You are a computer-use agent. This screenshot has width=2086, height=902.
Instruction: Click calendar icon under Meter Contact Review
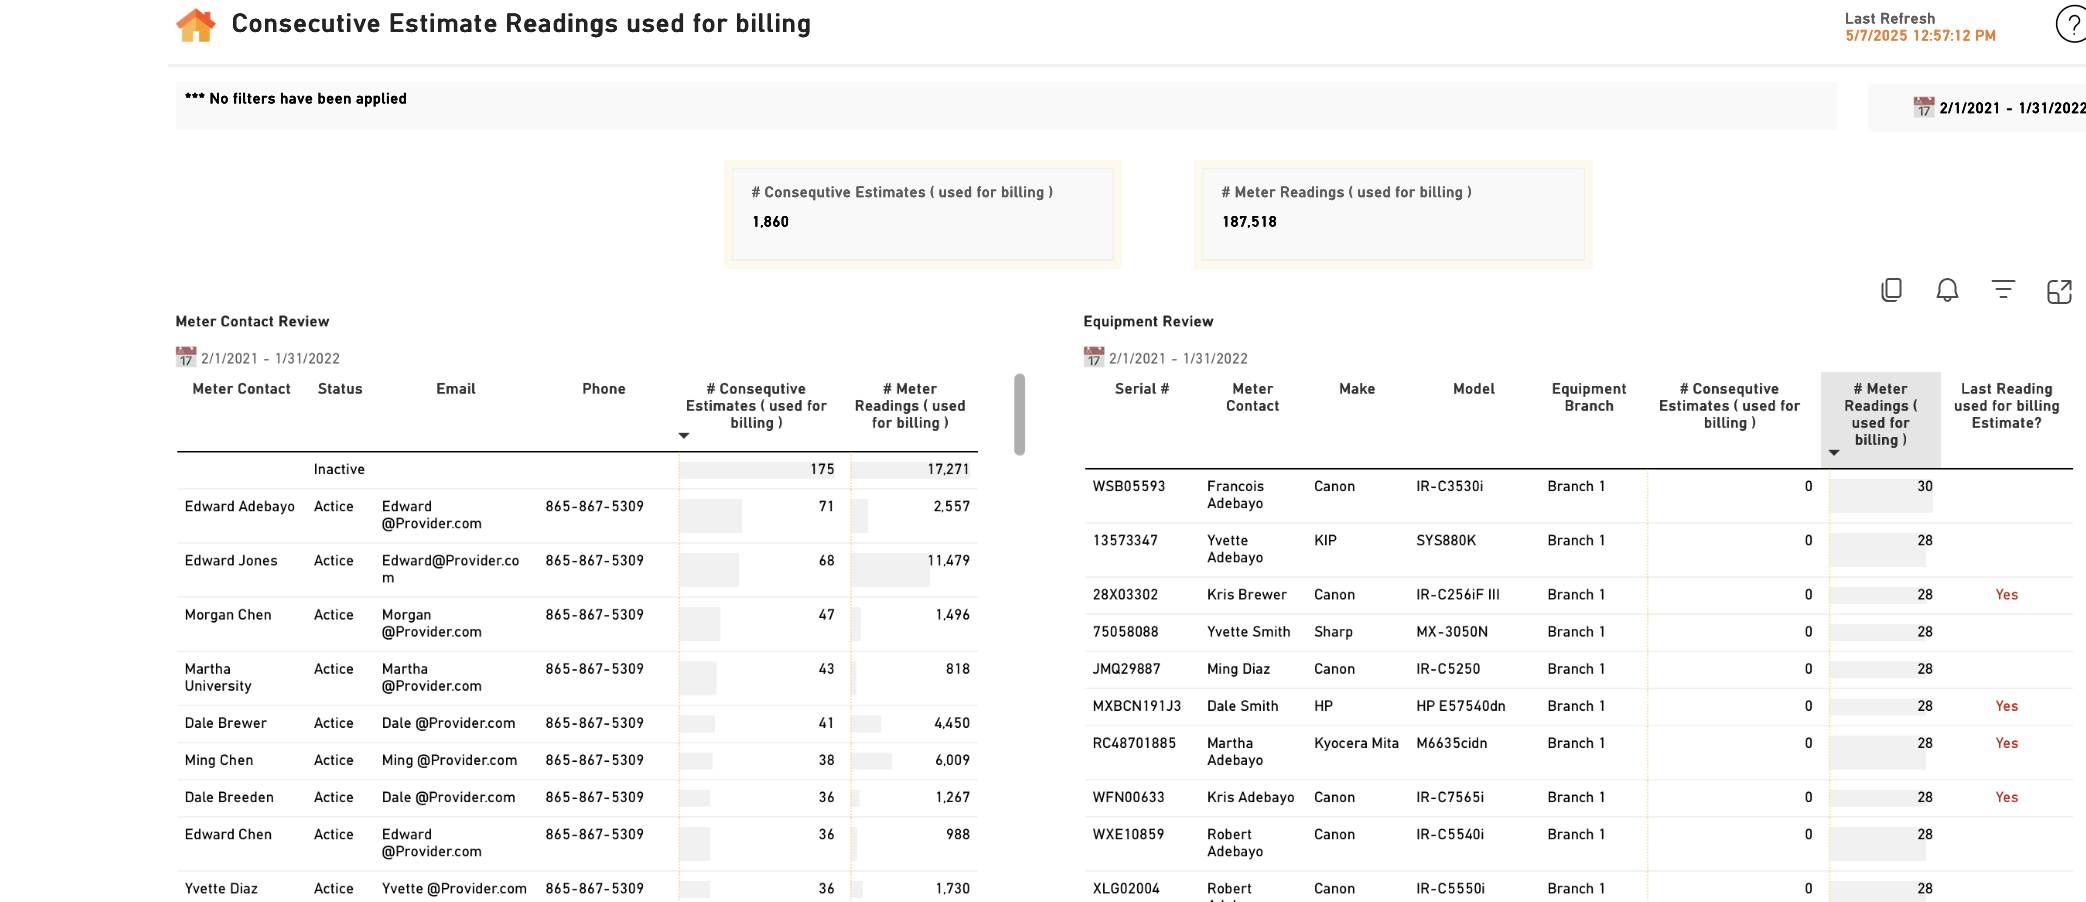[186, 357]
